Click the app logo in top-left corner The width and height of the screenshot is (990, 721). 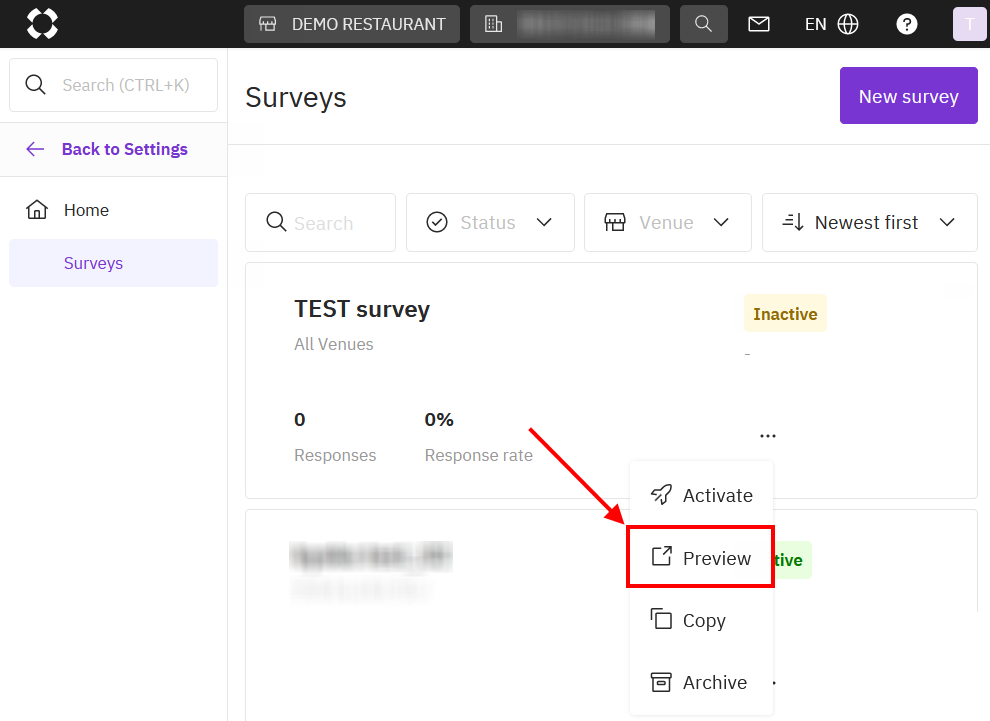click(42, 23)
